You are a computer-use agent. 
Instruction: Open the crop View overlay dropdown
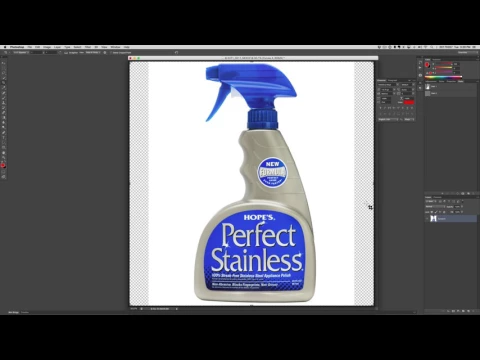click(93, 52)
